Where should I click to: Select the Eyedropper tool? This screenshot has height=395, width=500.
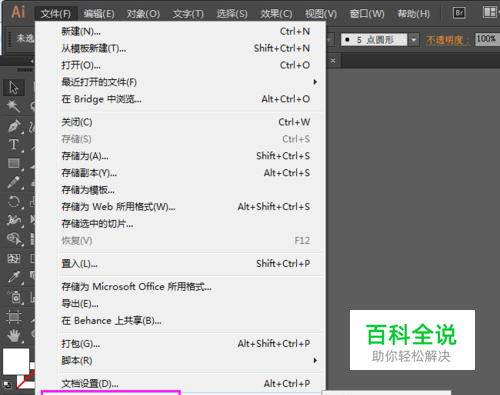point(14,277)
